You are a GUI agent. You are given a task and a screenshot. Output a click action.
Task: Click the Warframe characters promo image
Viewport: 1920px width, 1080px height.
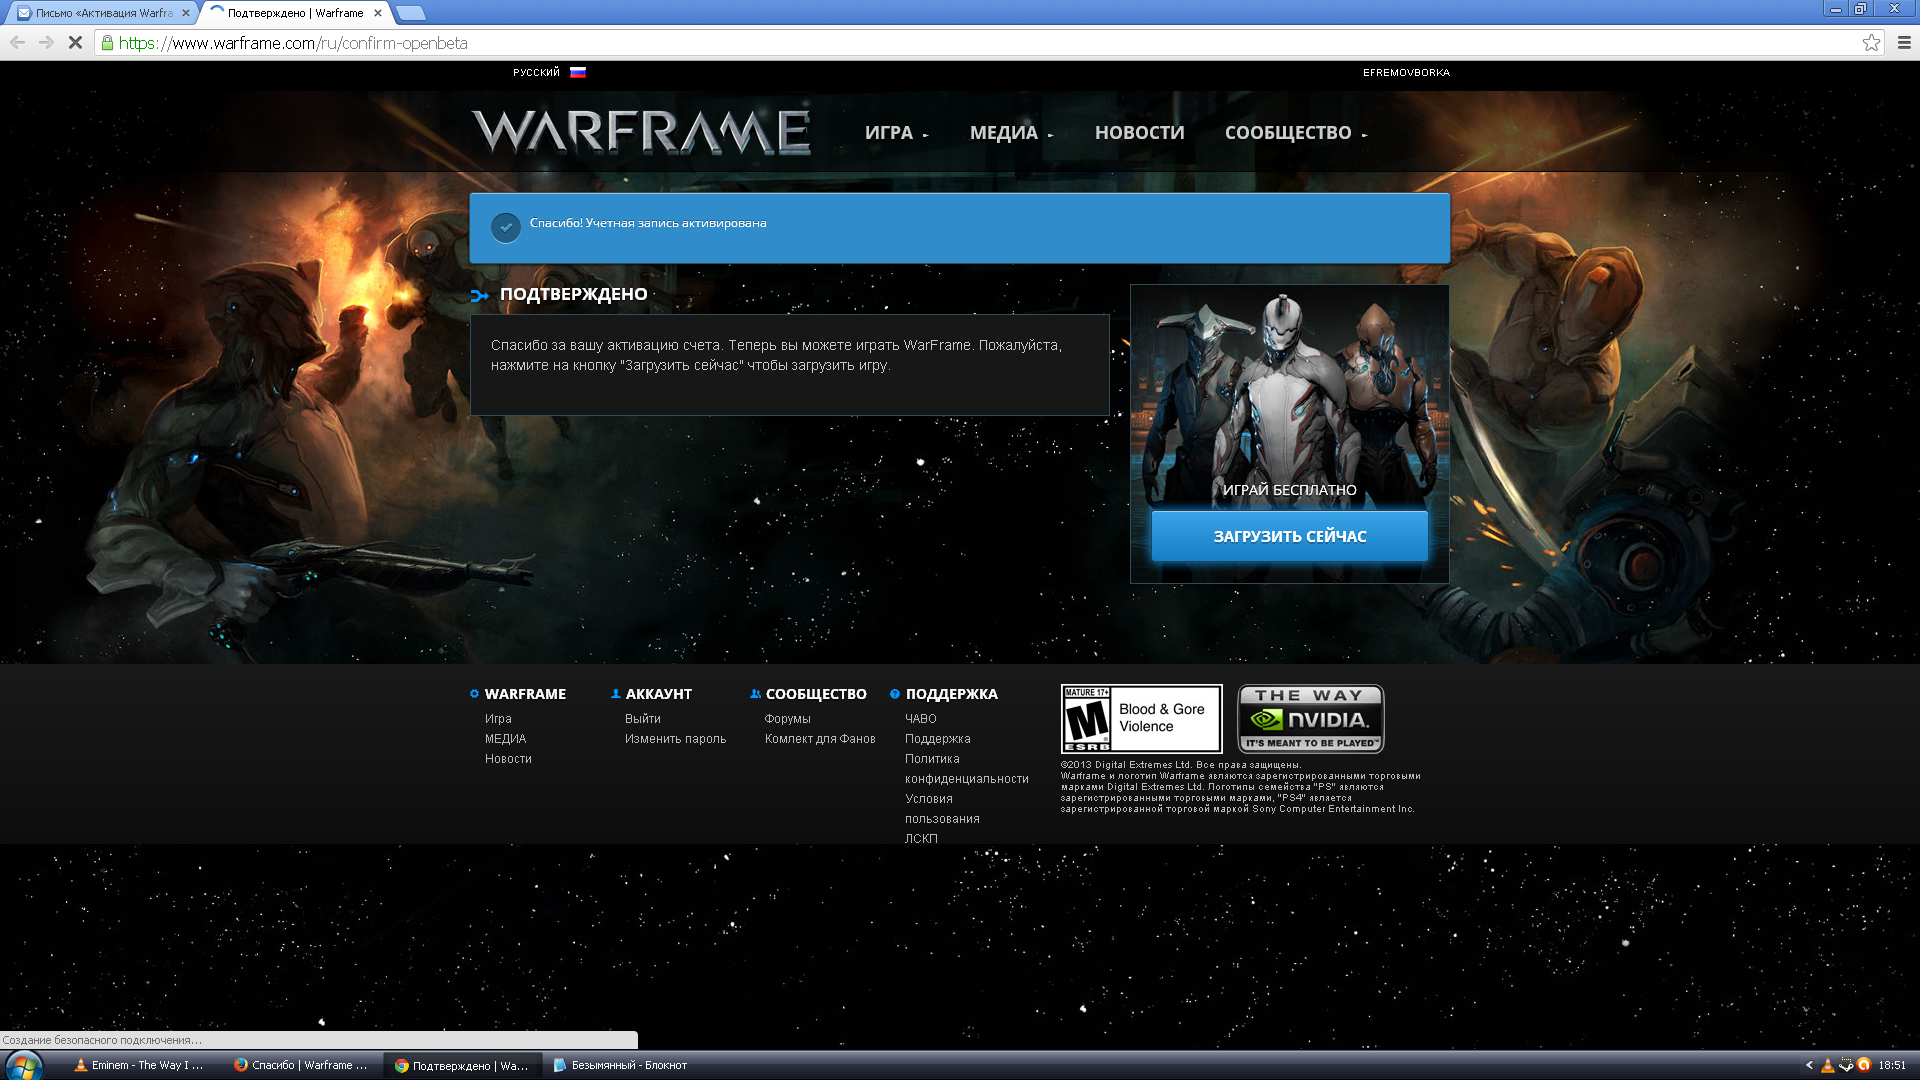[x=1290, y=395]
